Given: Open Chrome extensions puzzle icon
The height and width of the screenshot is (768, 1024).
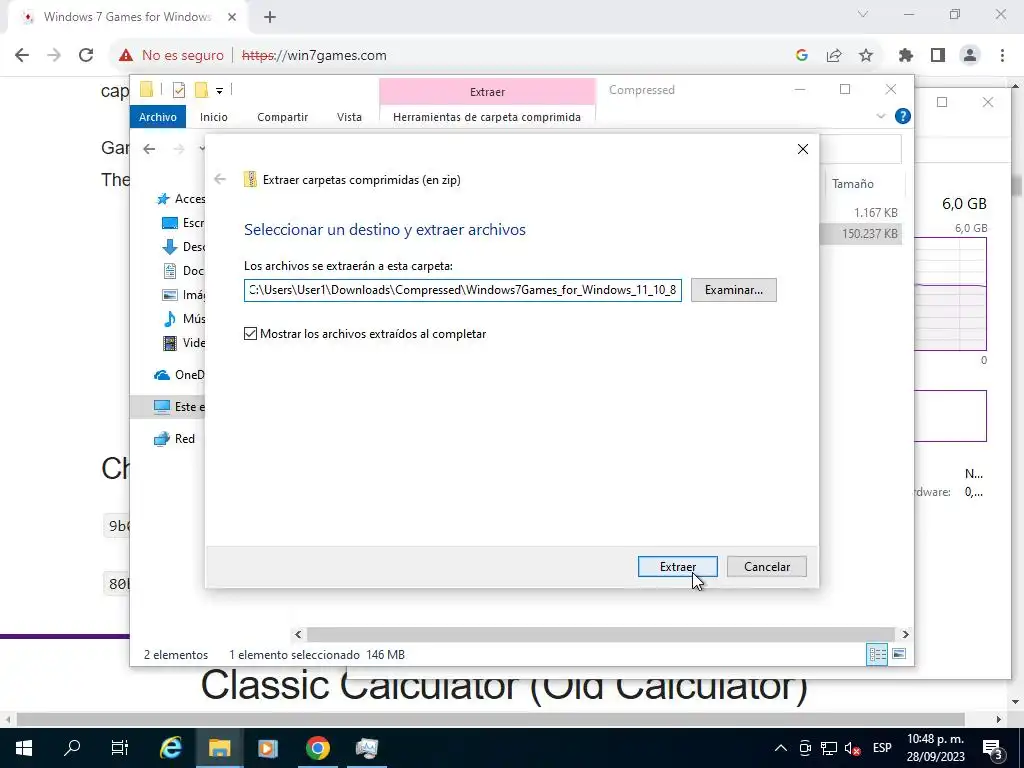Looking at the screenshot, I should tap(906, 56).
